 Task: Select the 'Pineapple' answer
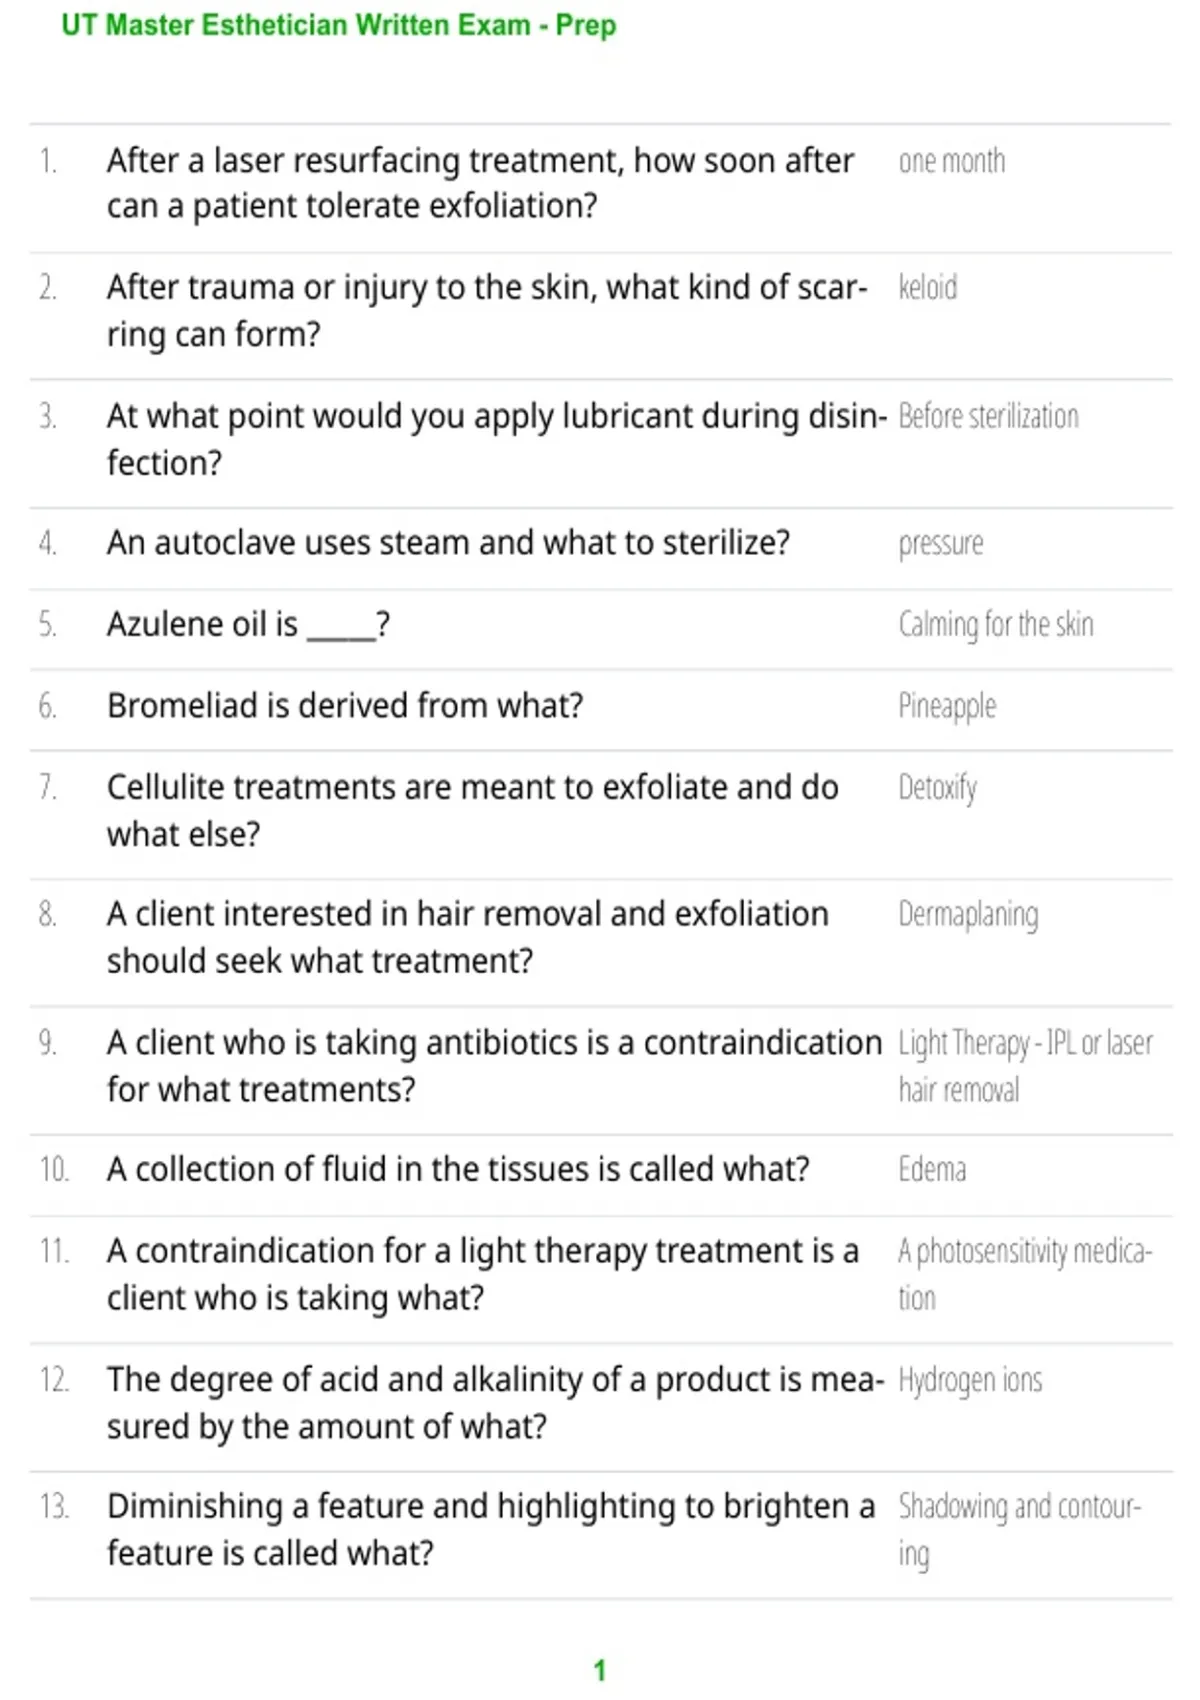coord(946,707)
